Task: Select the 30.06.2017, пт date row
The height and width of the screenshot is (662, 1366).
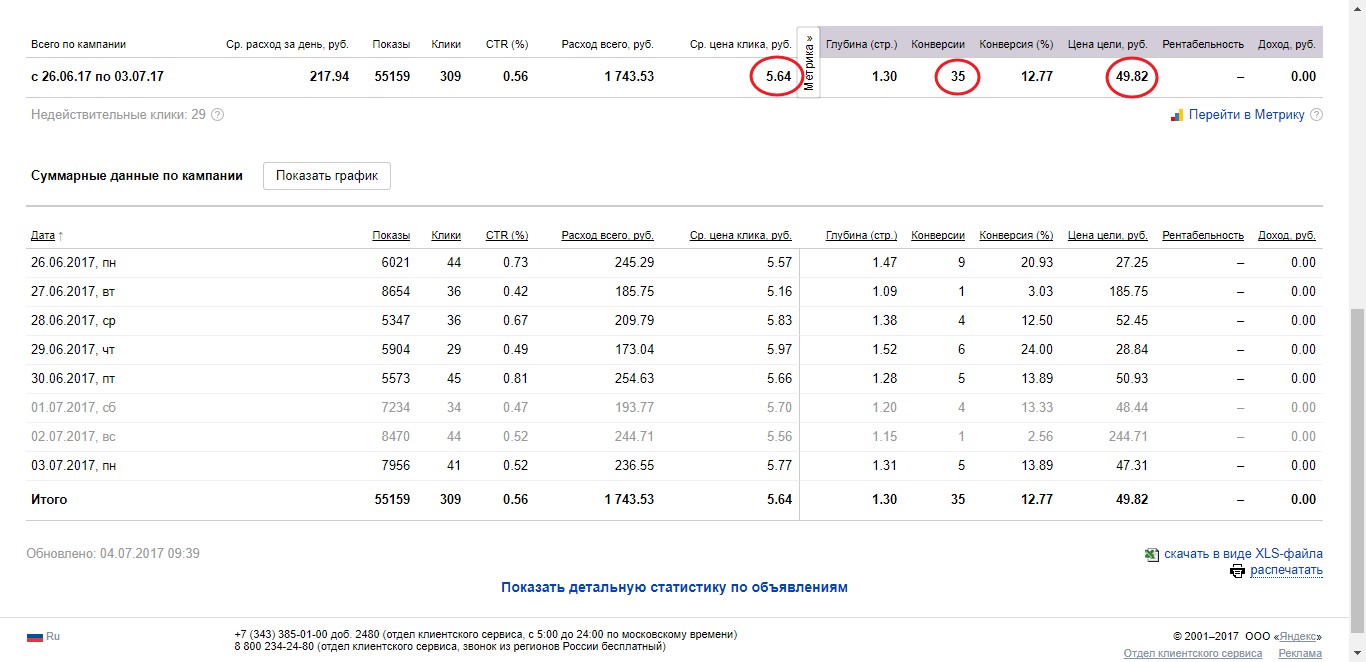Action: [x=674, y=378]
